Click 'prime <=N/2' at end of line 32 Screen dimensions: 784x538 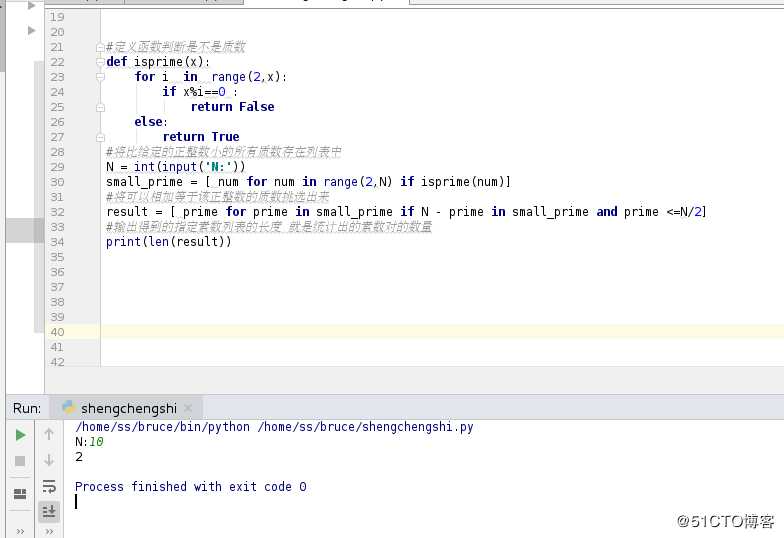coord(662,212)
